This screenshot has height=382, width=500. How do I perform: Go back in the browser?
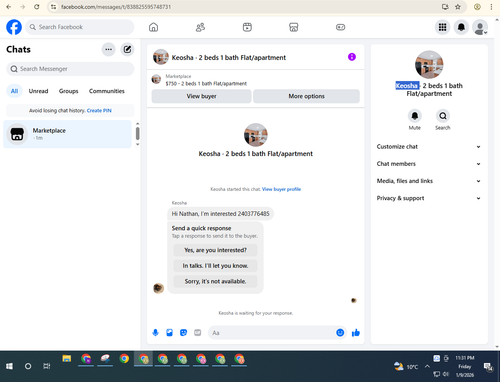click(9, 7)
